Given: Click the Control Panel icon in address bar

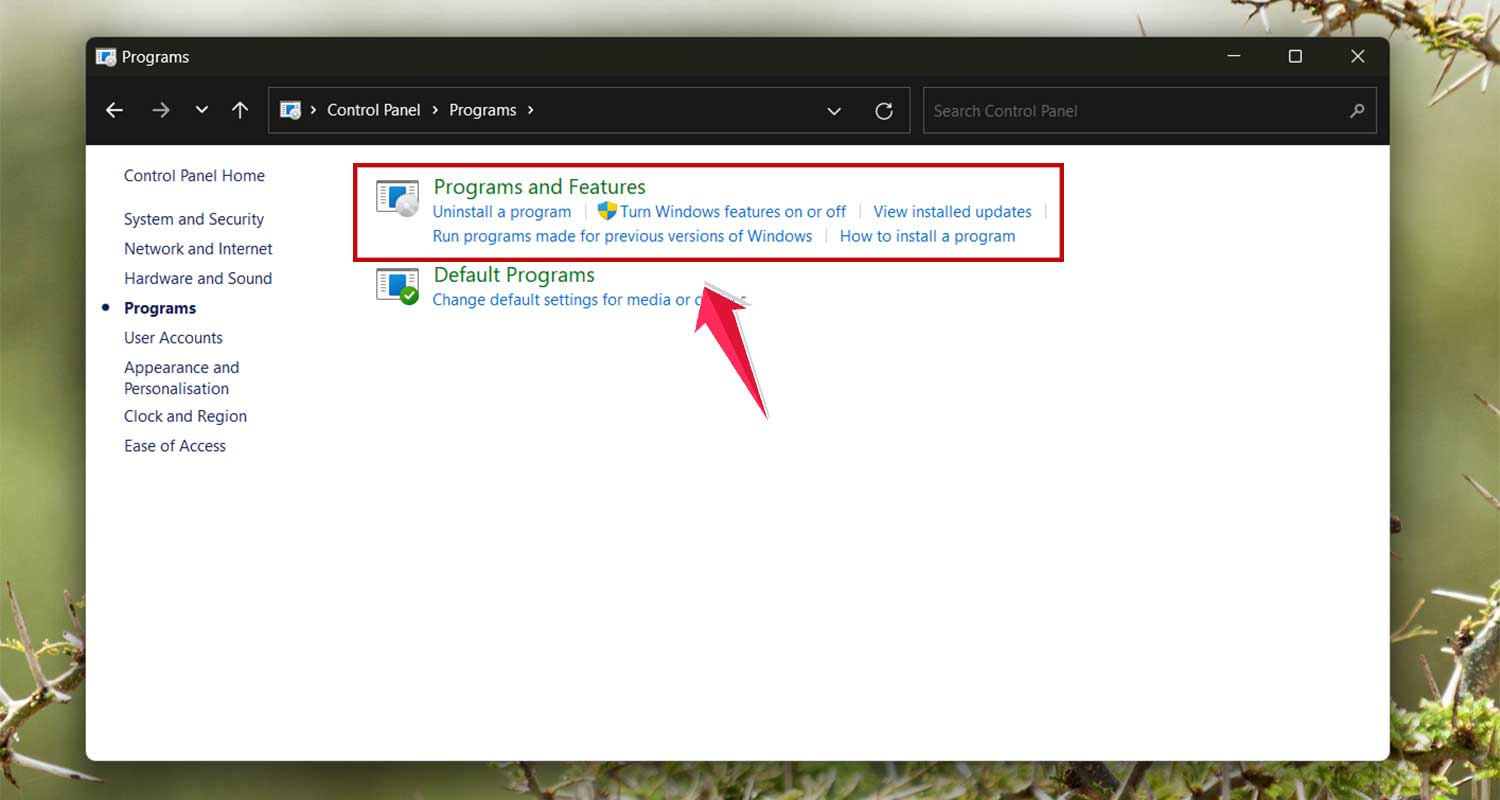Looking at the screenshot, I should 290,110.
